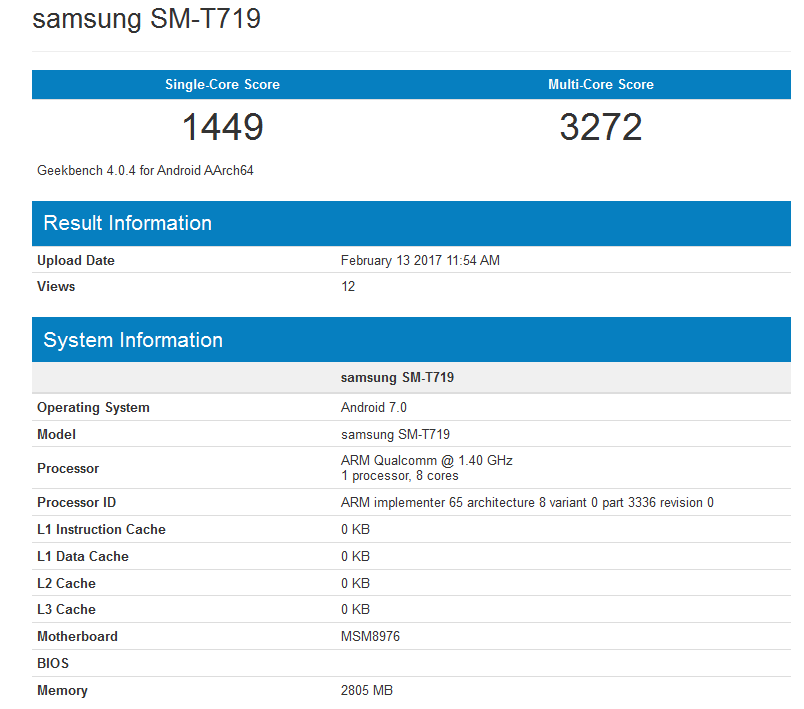Click the L2 Cache '0 KB' value
The width and height of the screenshot is (804, 709).
(x=355, y=583)
